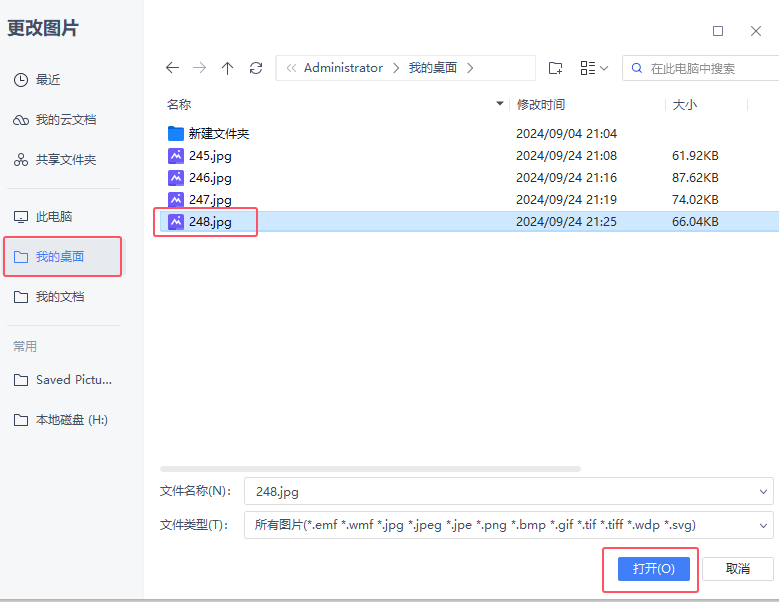779x602 pixels.
Task: Open the file type (文件类型) dropdown arrow
Action: (763, 526)
